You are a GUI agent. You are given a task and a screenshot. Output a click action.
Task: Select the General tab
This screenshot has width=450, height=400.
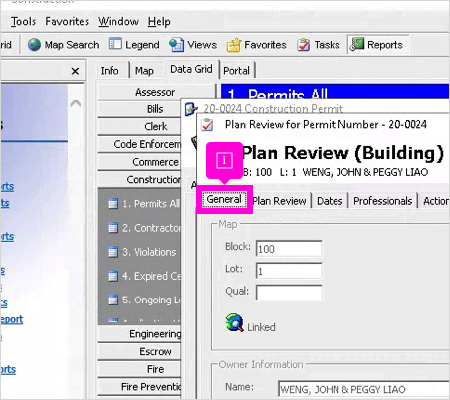[x=224, y=199]
